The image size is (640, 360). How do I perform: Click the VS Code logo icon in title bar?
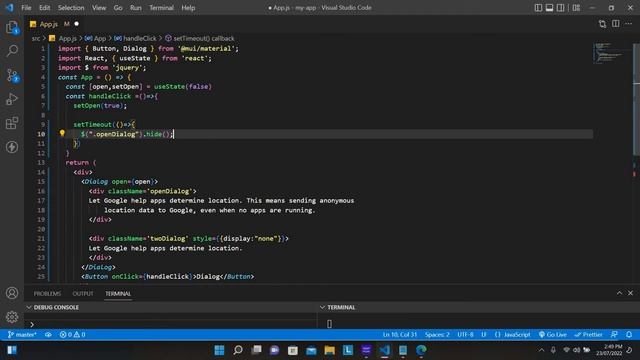(9, 8)
